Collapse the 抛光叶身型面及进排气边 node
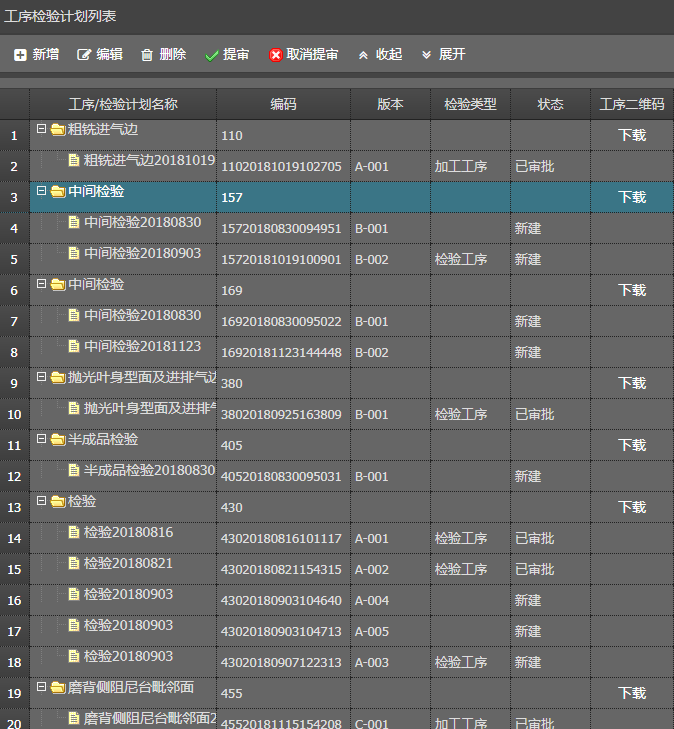Viewport: 674px width, 729px height. click(41, 378)
